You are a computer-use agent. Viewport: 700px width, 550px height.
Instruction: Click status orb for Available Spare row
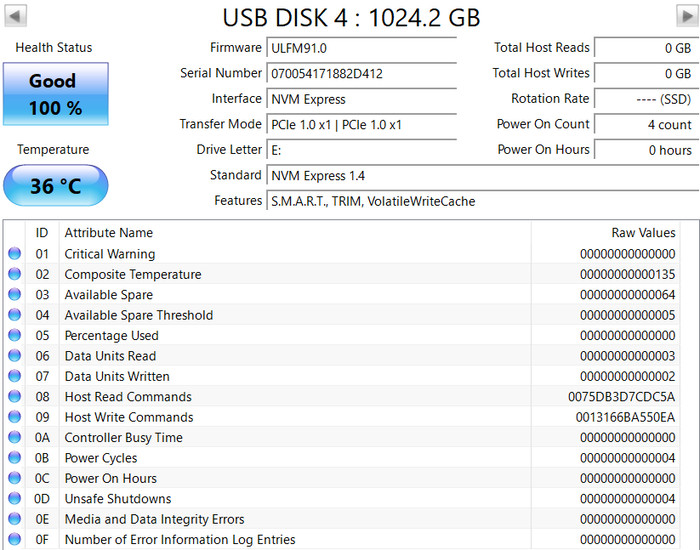(14, 294)
